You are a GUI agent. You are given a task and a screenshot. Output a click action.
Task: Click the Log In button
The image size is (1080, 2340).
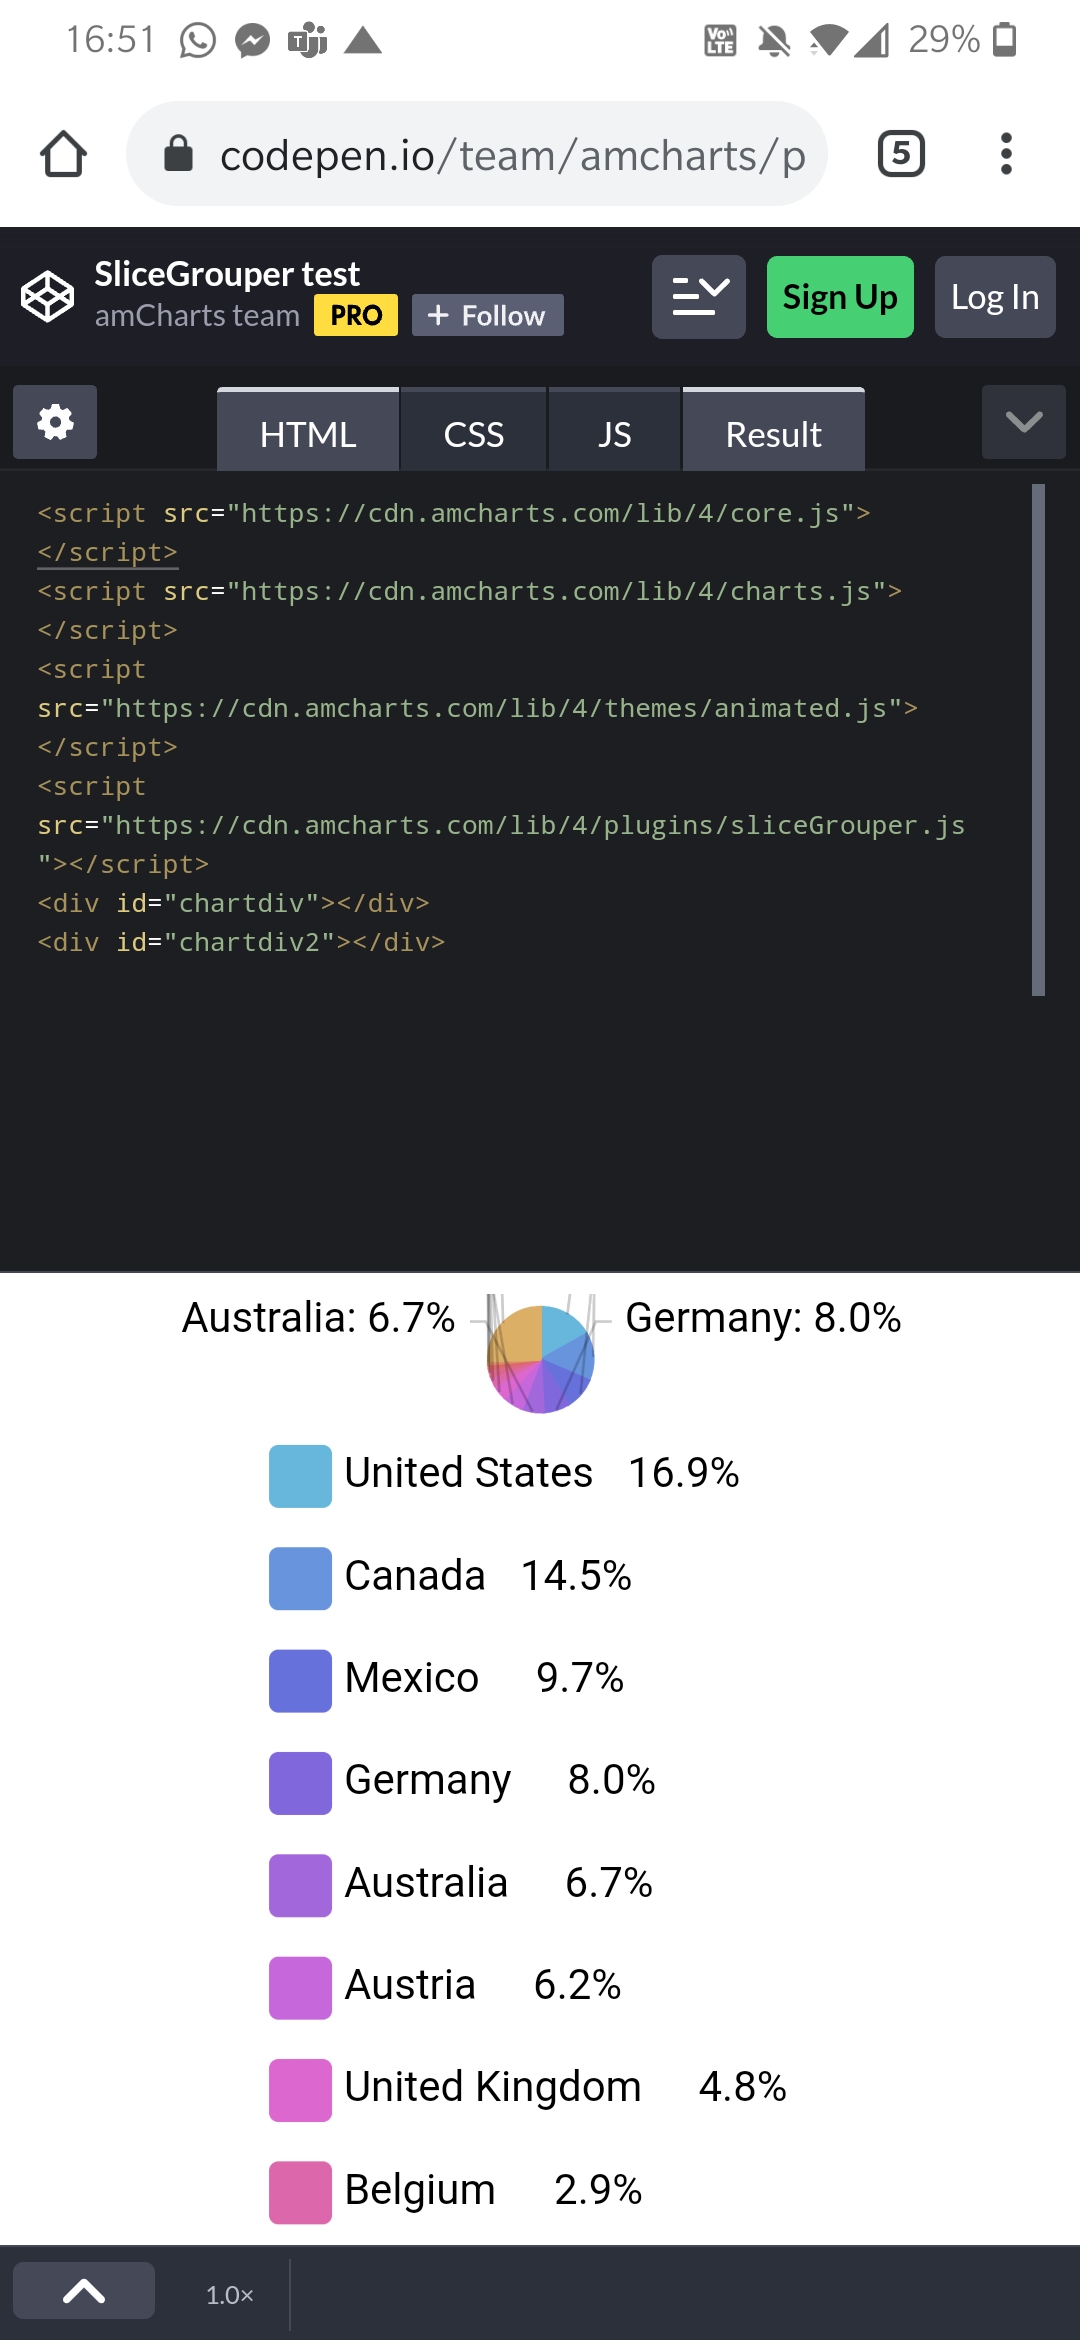(994, 296)
